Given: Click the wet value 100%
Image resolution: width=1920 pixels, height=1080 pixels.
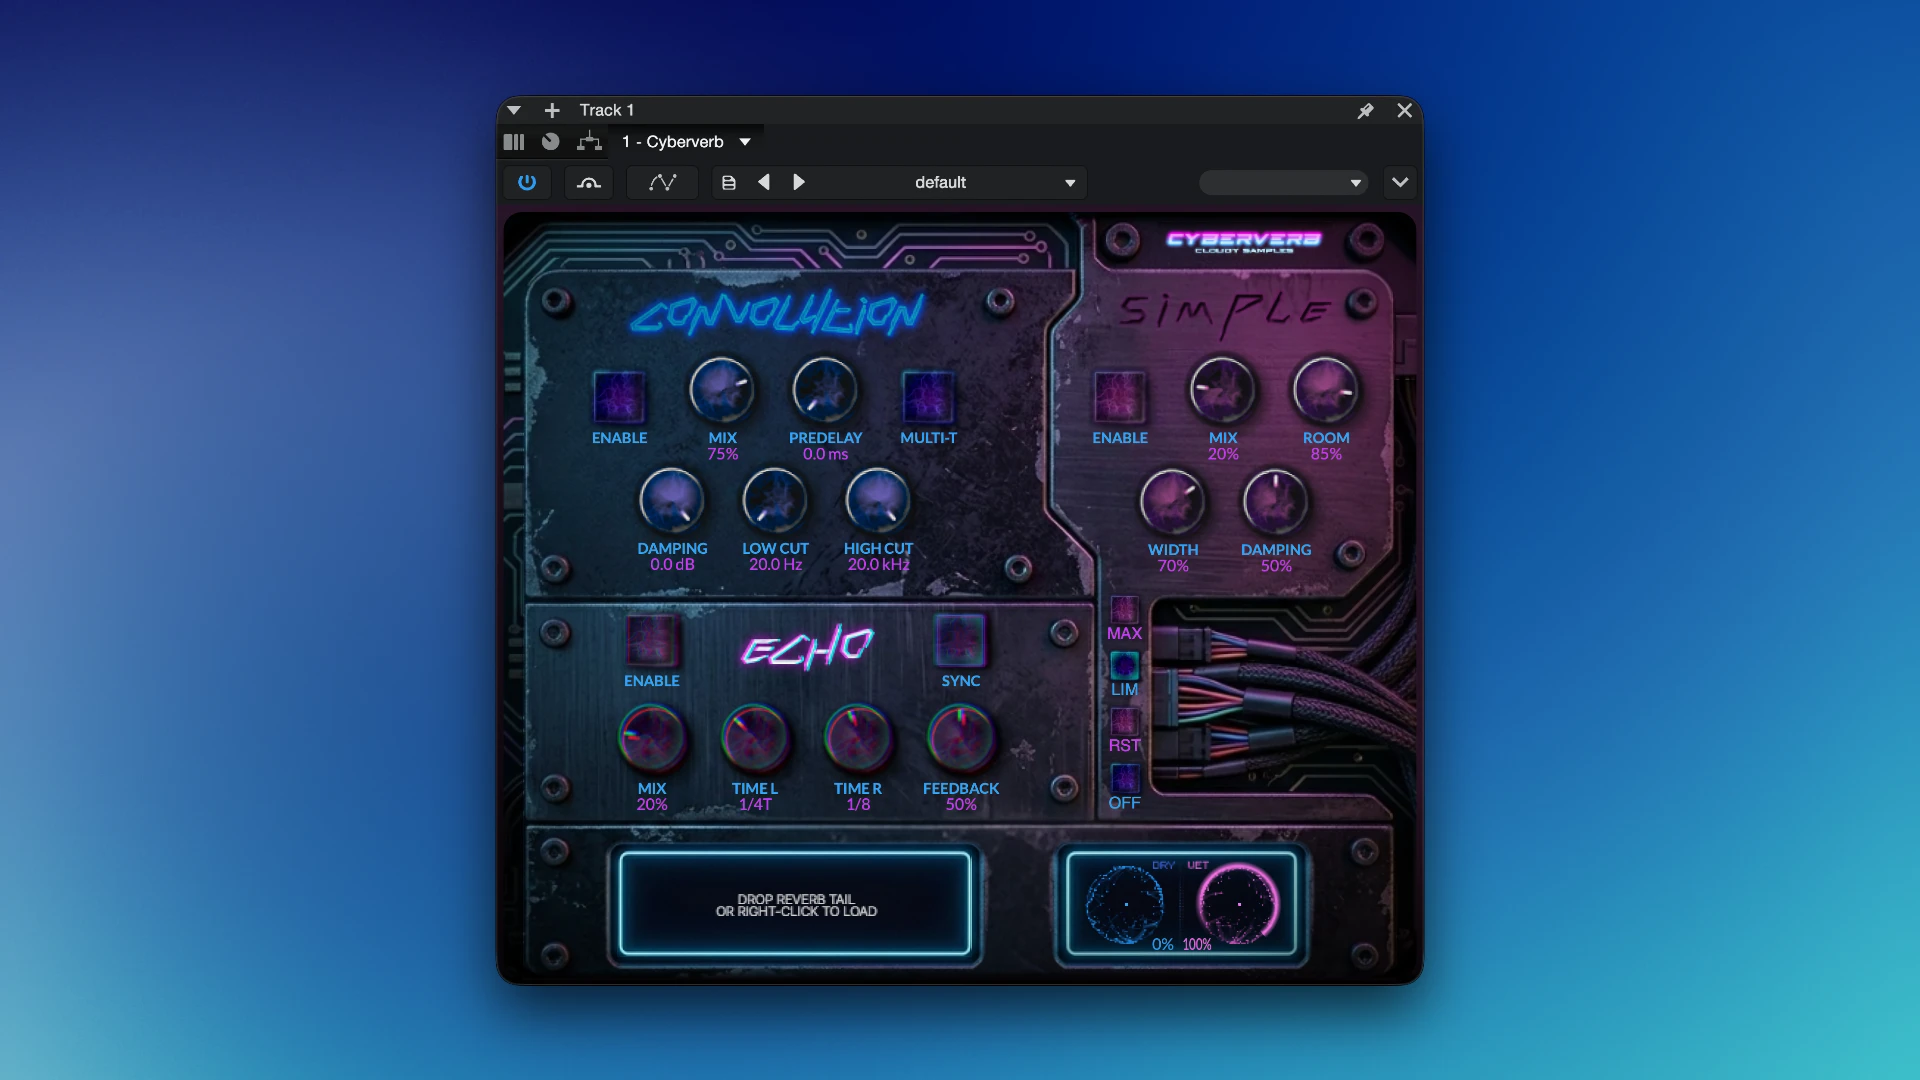Looking at the screenshot, I should 1197,944.
